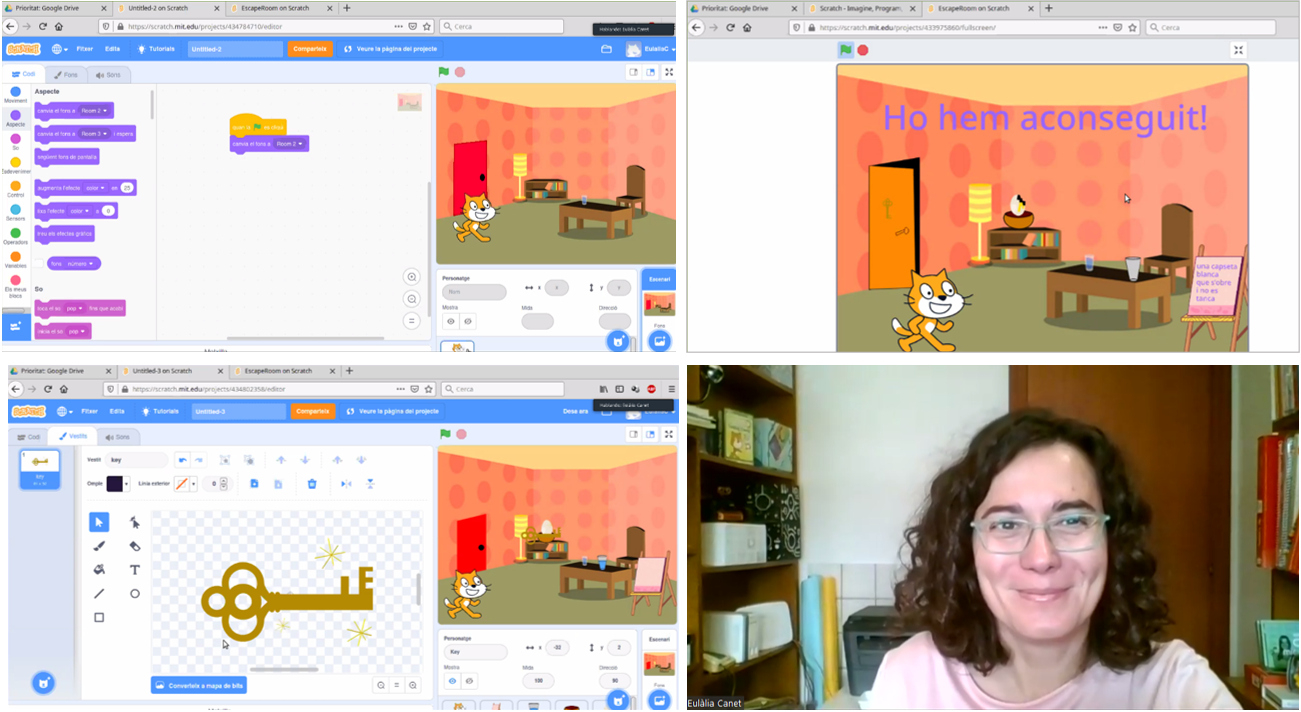Image resolution: width=1301 pixels, height=712 pixels.
Task: Select the key costume thumbnail in Untitled-3
Action: (40, 471)
